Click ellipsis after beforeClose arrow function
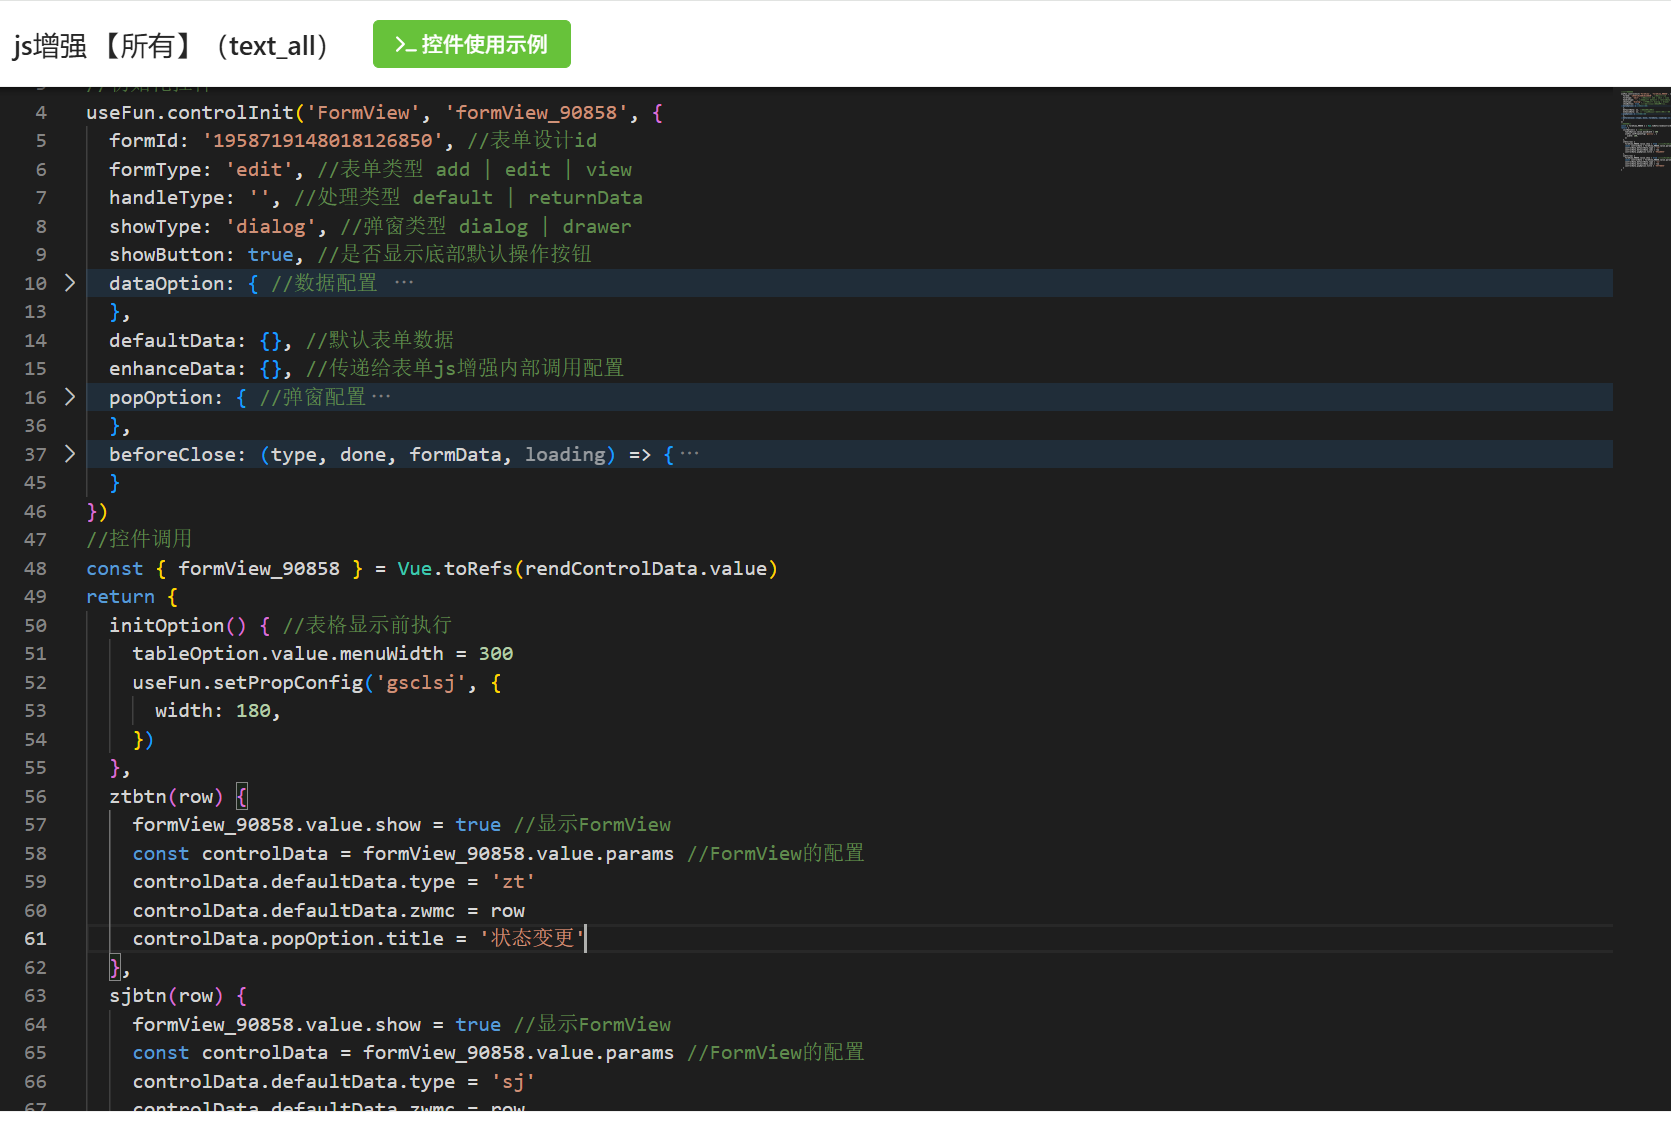 pyautogui.click(x=690, y=454)
